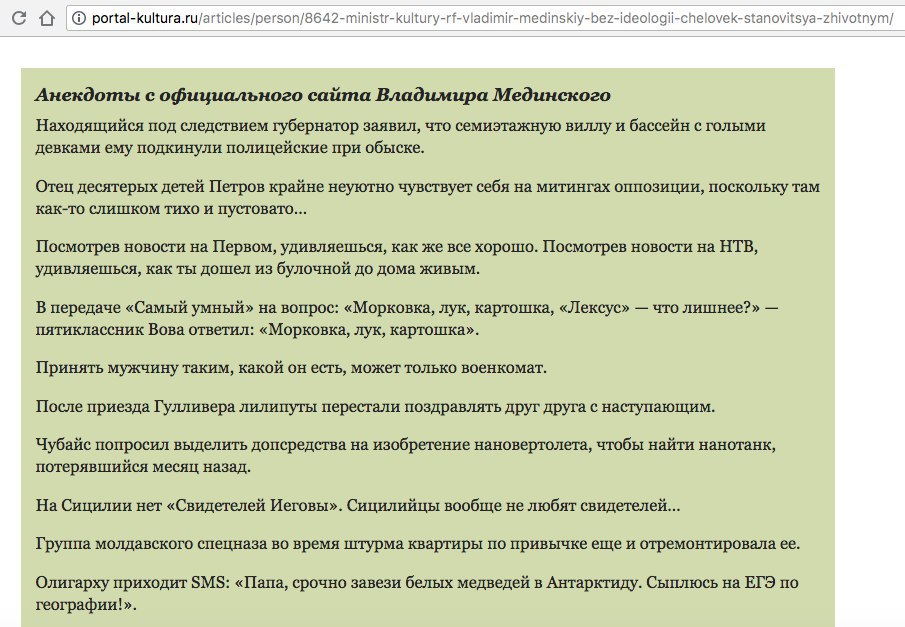View site information icon in address bar
905x627 pixels.
pyautogui.click(x=78, y=18)
